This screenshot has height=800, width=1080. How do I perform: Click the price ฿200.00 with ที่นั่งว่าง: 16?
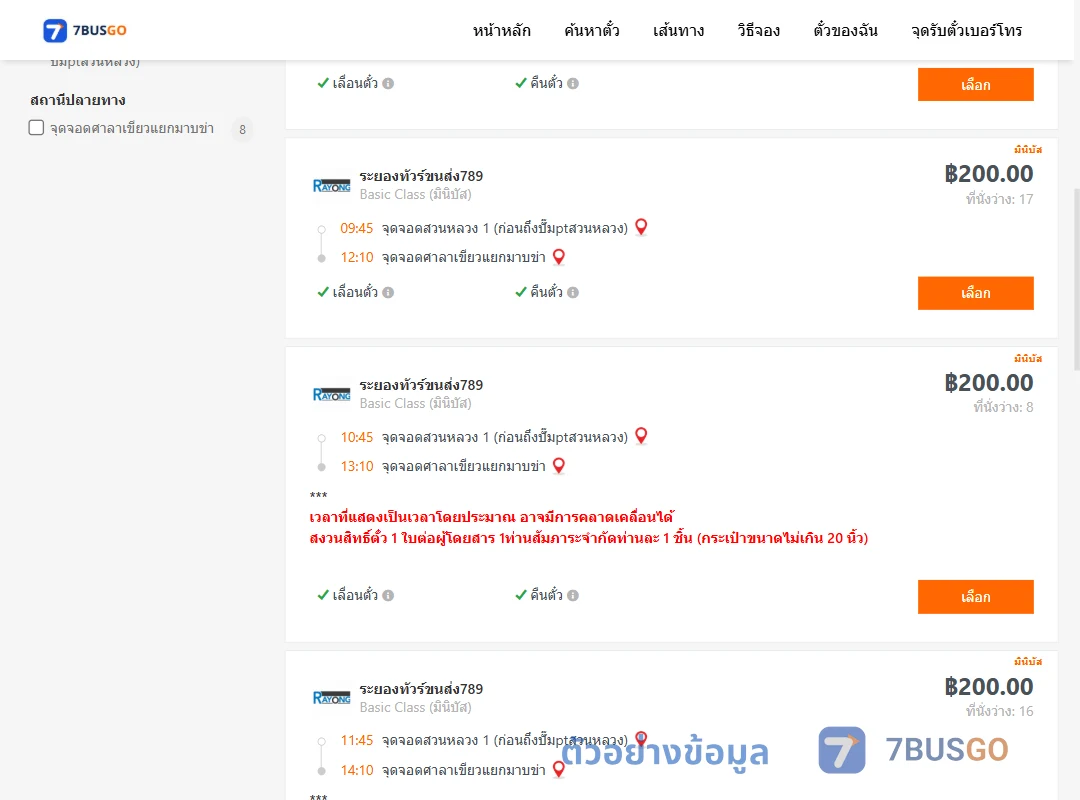(x=988, y=686)
